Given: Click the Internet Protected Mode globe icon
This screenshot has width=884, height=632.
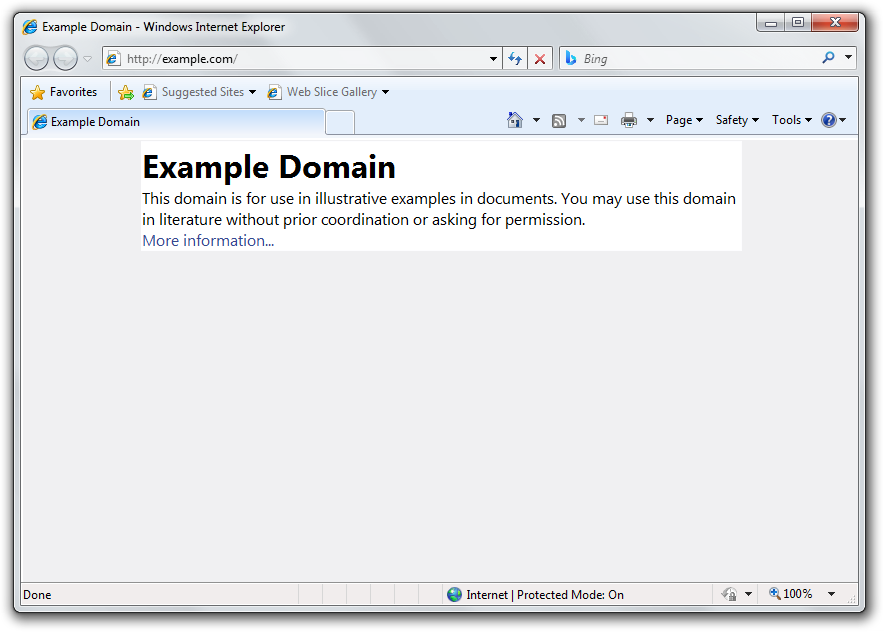Looking at the screenshot, I should click(454, 594).
